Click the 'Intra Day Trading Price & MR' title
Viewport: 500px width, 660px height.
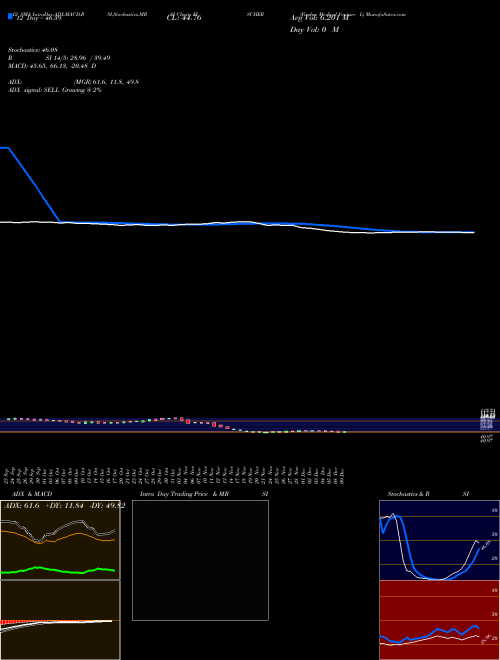(184, 494)
